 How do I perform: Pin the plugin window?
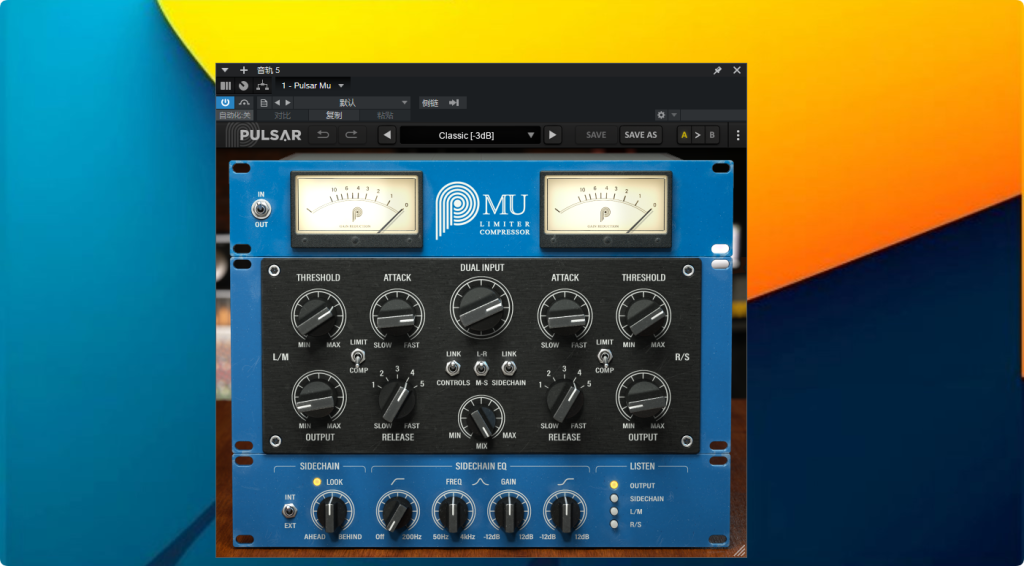click(x=717, y=71)
